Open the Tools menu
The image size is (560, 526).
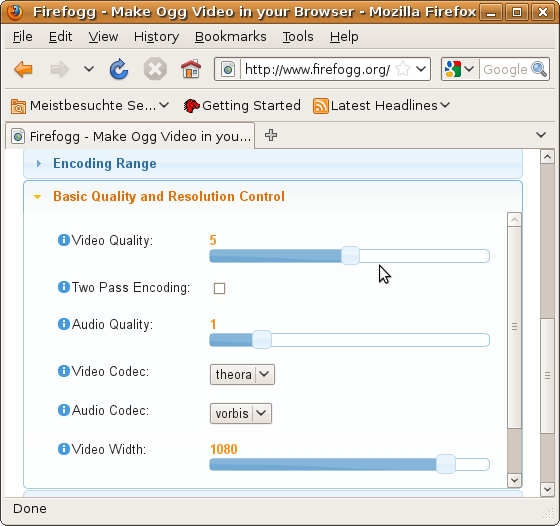click(298, 37)
